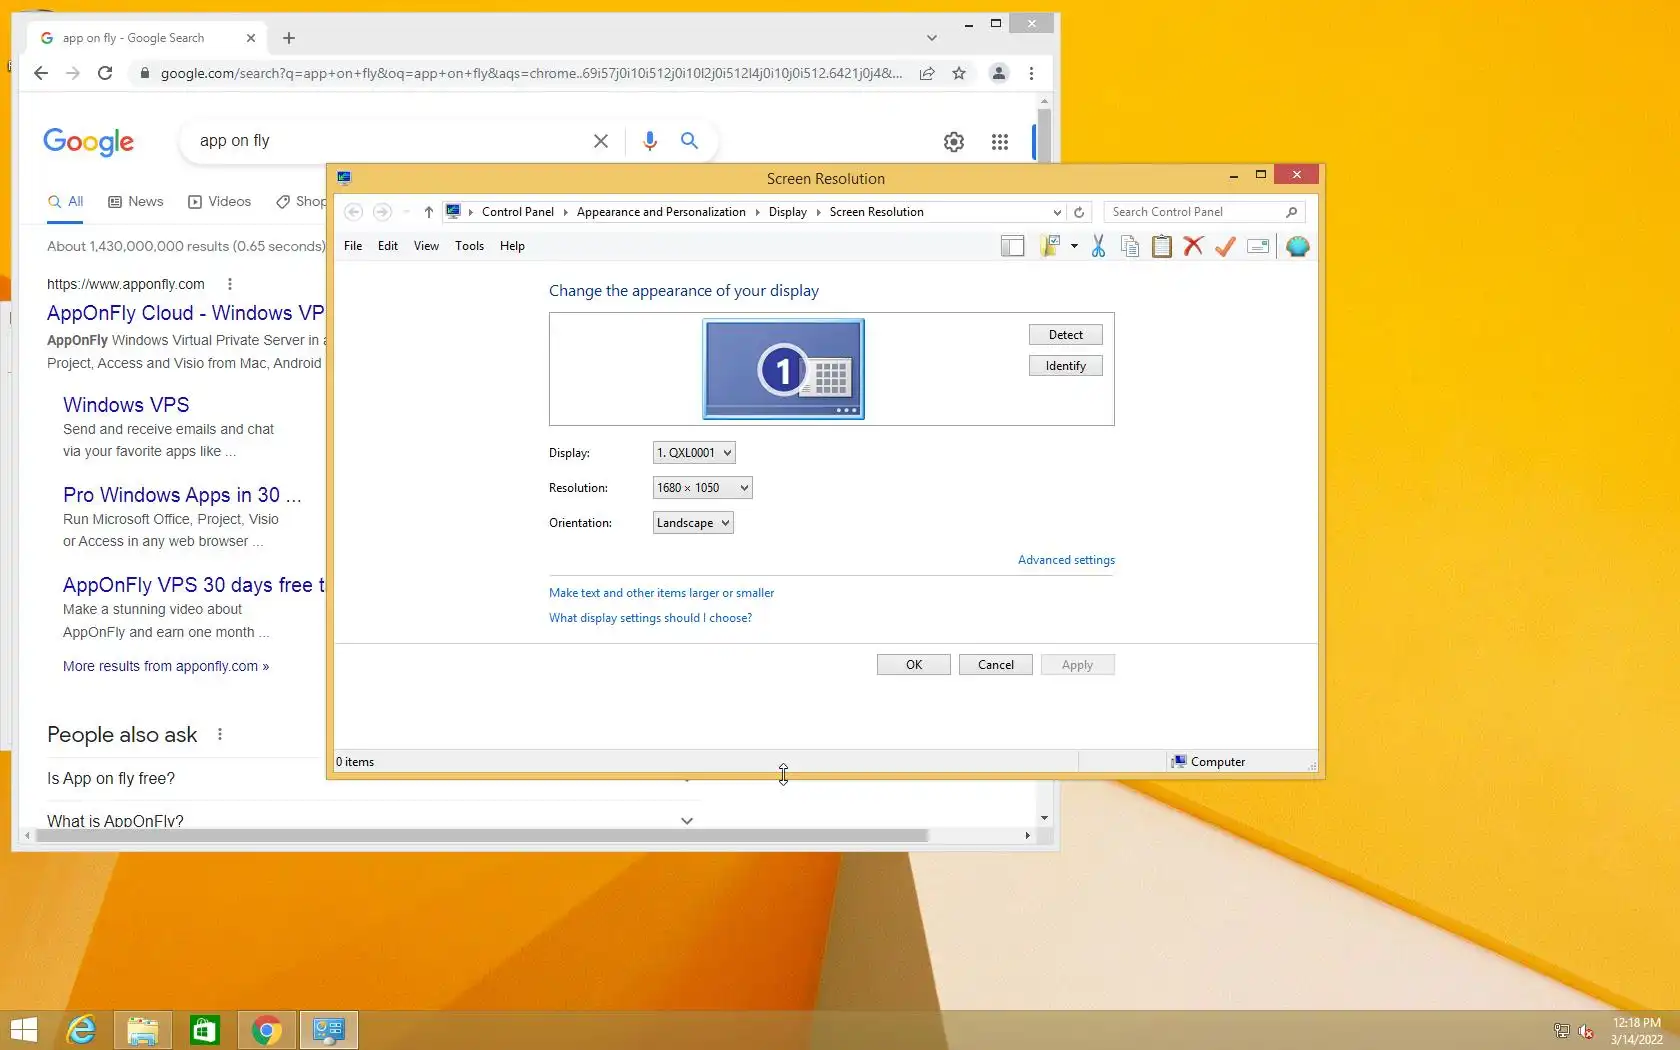Image resolution: width=1680 pixels, height=1050 pixels.
Task: Click the Google voice search microphone
Action: point(650,141)
